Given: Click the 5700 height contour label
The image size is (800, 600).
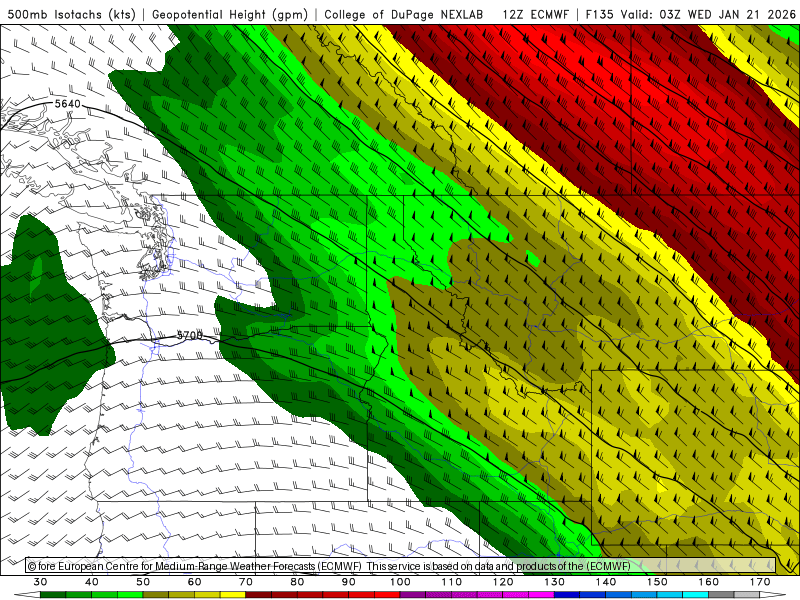Looking at the screenshot, I should click(x=189, y=335).
